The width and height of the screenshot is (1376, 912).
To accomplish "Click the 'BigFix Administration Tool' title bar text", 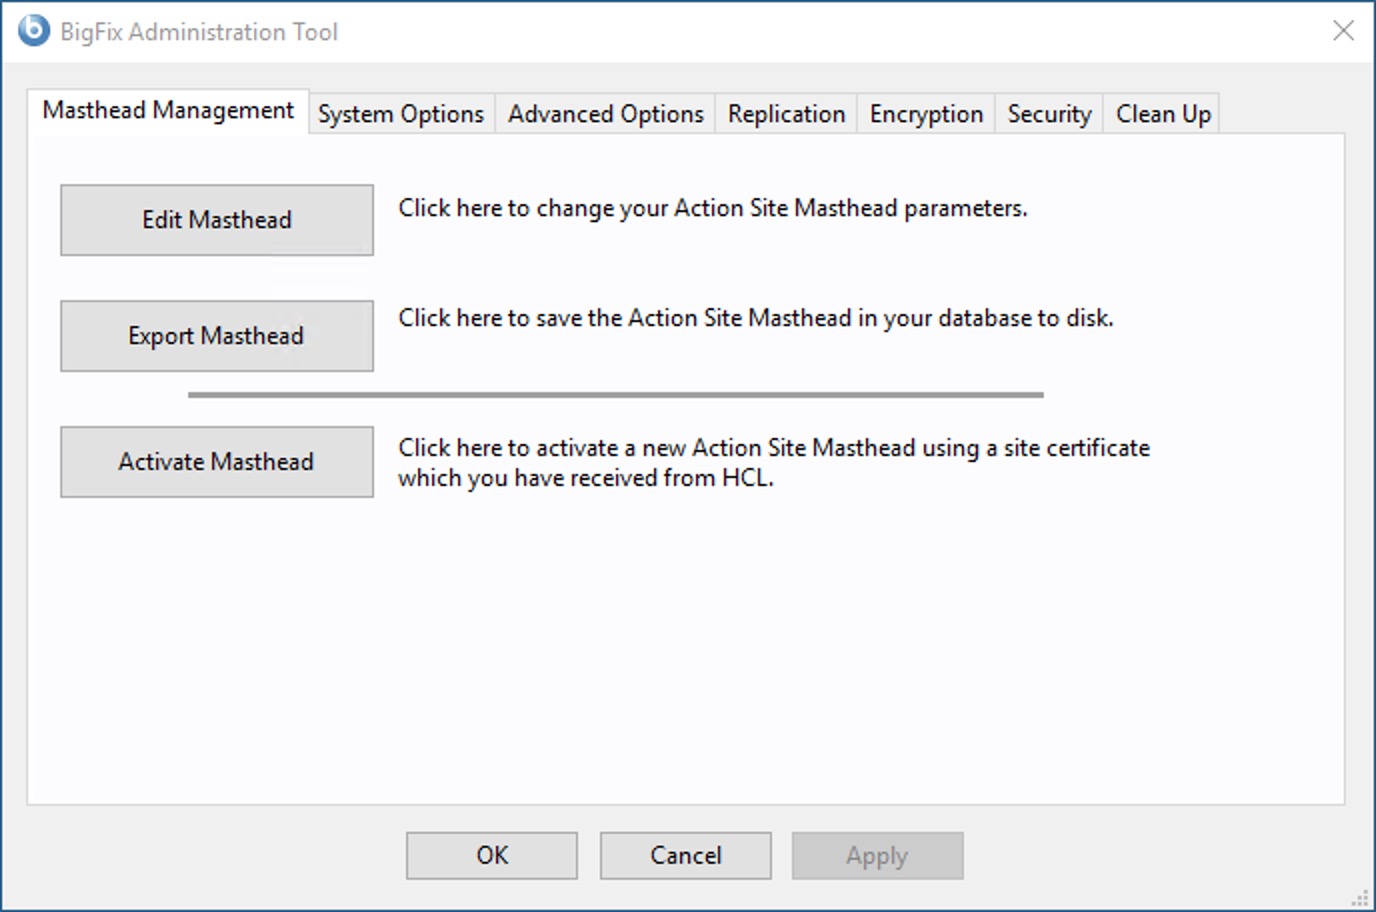I will pos(199,32).
